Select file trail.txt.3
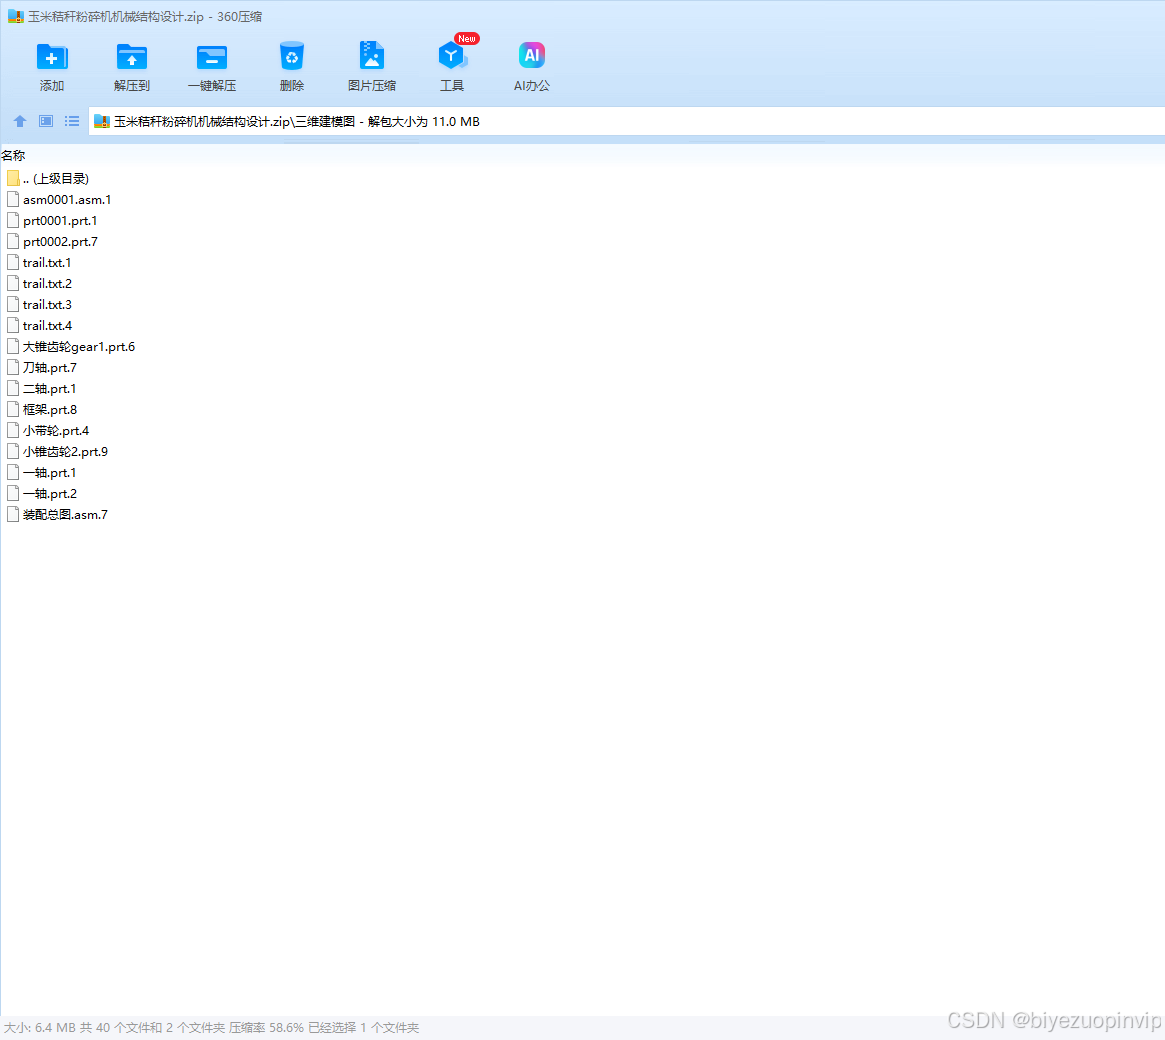 pos(48,305)
